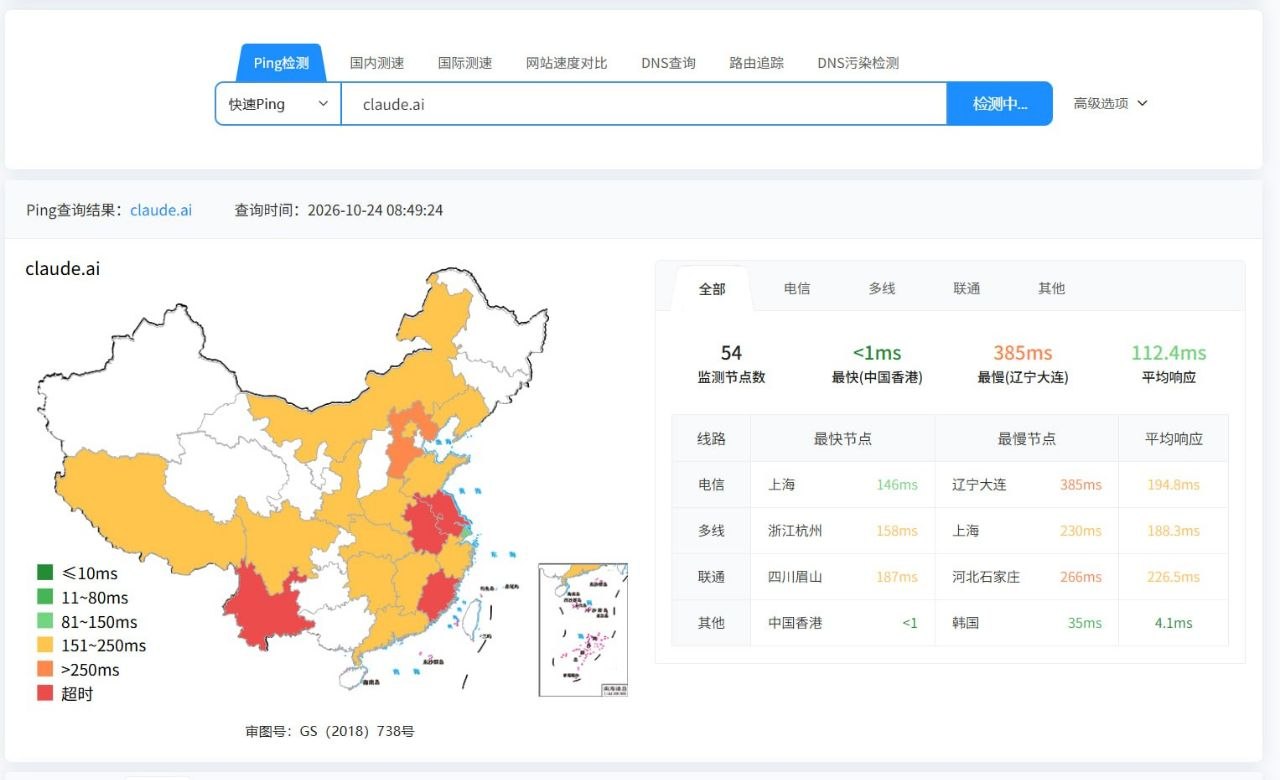Image resolution: width=1280 pixels, height=780 pixels.
Task: Open the 路由追踪 tab
Action: [757, 63]
